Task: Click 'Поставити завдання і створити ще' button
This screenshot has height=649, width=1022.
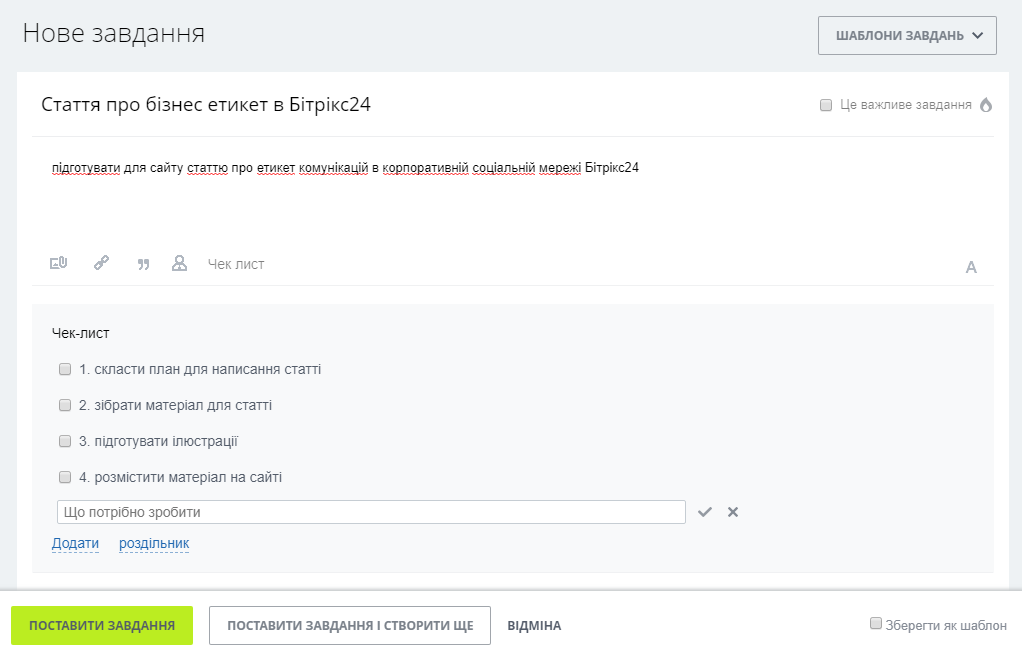Action: (350, 626)
